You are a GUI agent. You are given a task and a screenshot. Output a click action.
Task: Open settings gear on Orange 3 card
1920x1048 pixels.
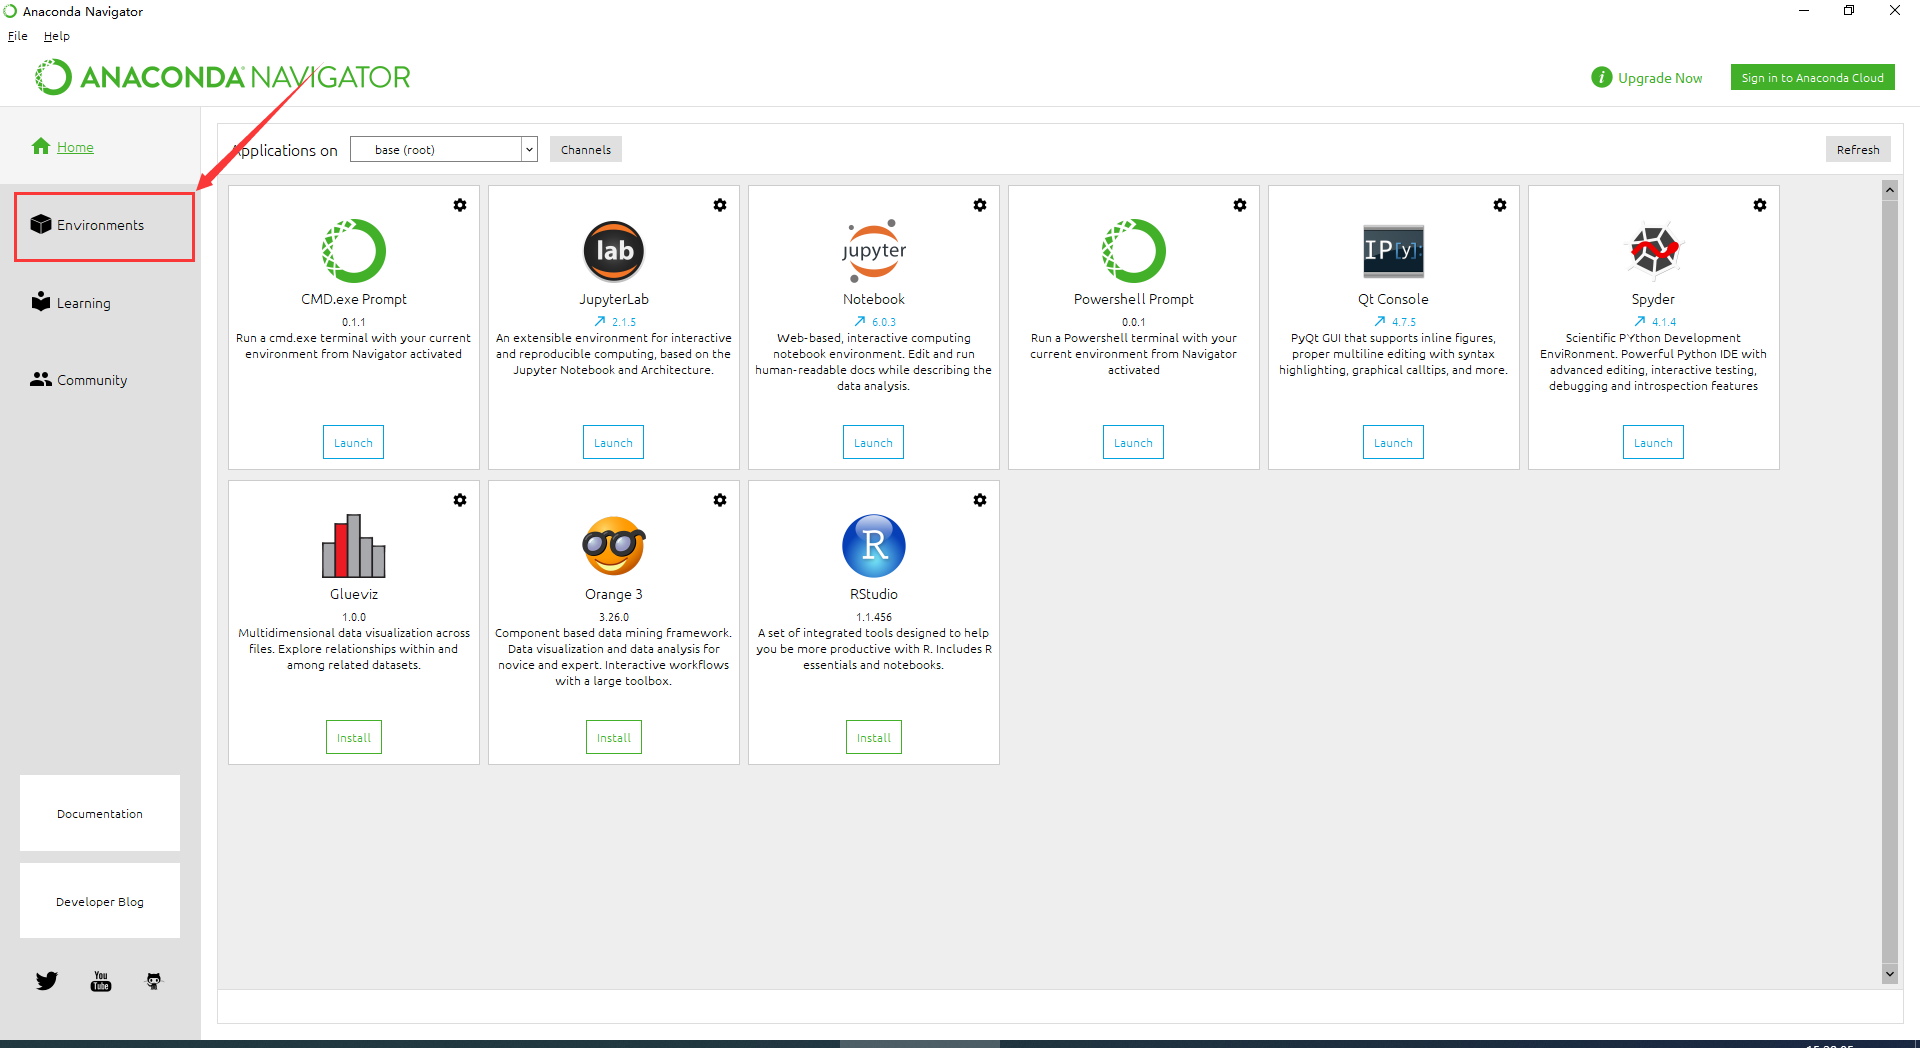(x=720, y=500)
